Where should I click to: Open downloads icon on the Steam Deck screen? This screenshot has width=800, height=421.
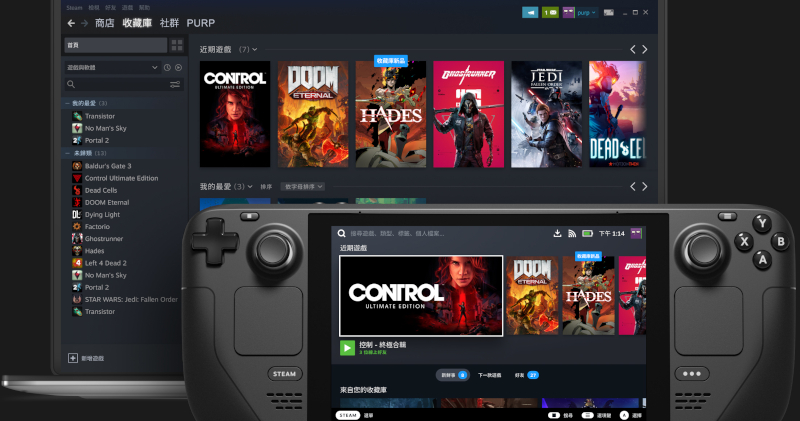tap(557, 233)
